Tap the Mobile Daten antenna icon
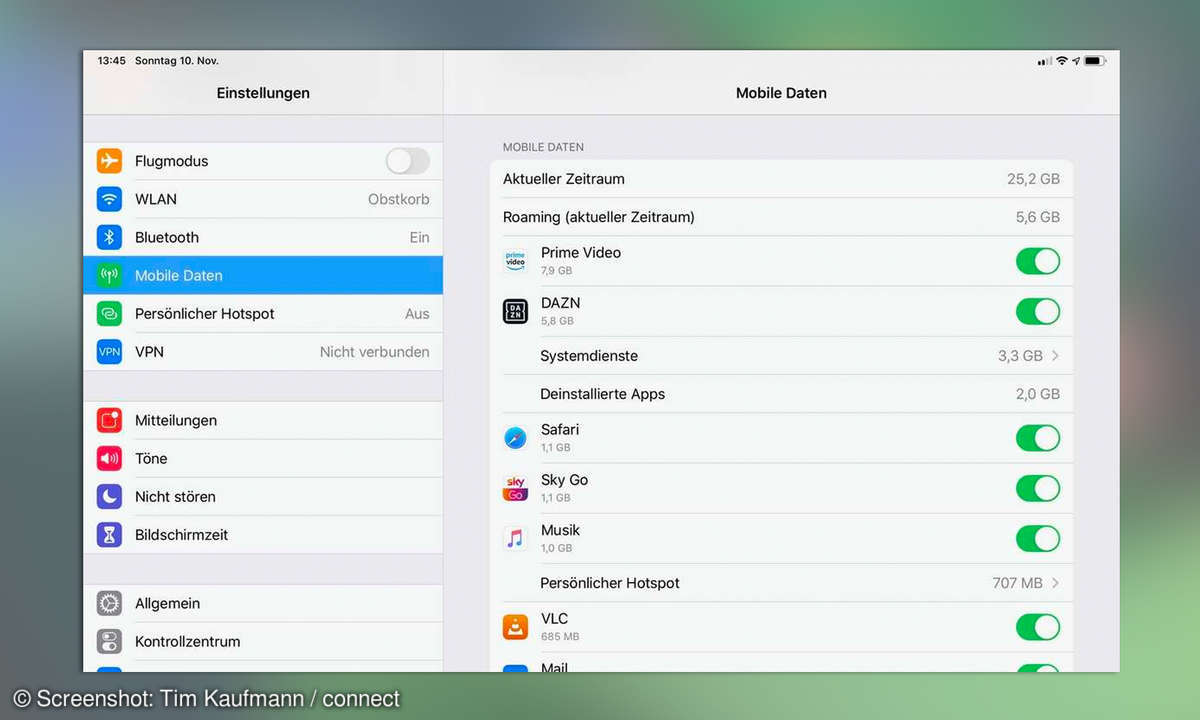 tap(109, 275)
